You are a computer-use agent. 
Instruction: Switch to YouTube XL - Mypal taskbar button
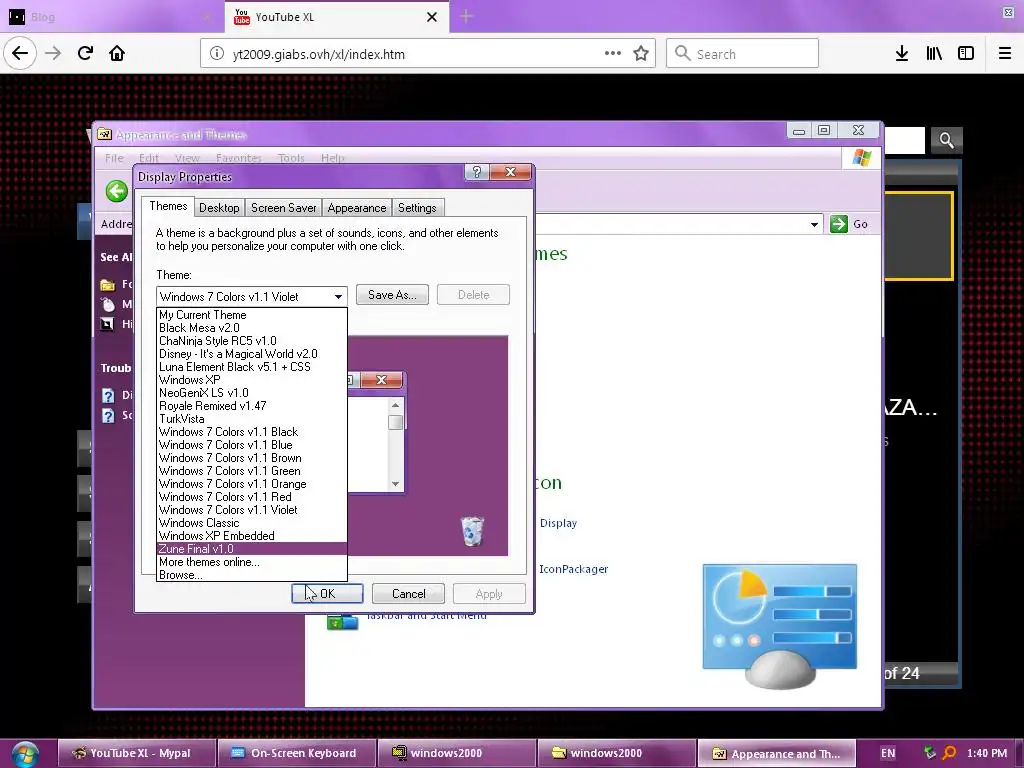coord(136,754)
